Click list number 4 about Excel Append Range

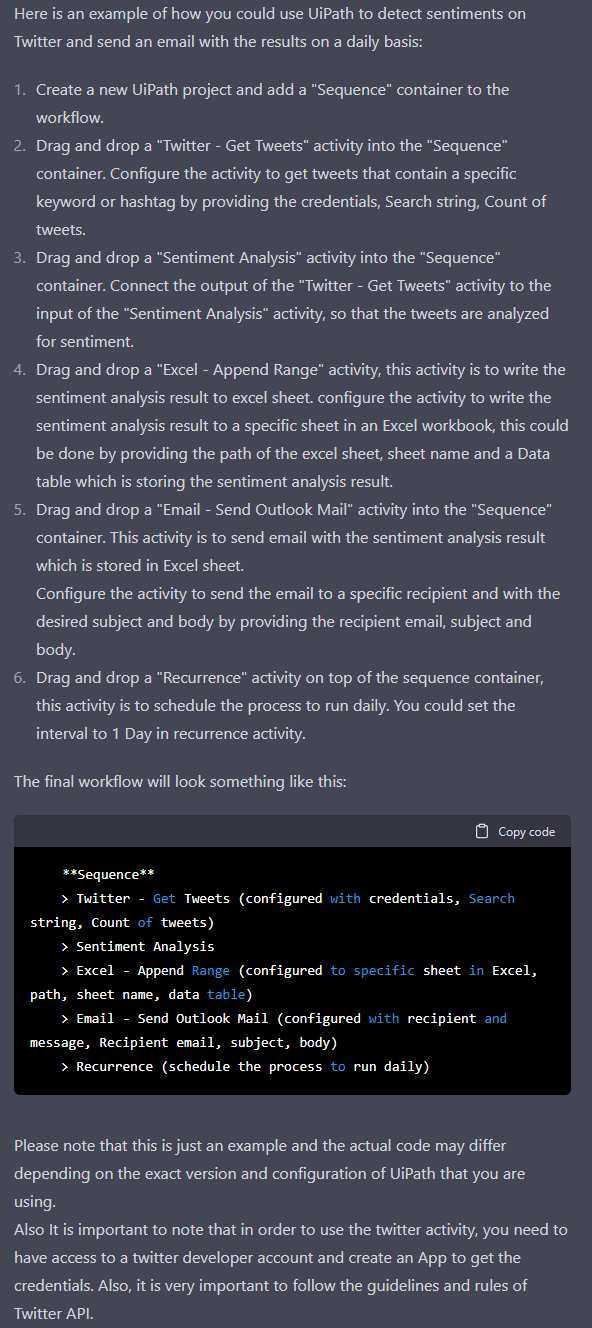pyautogui.click(x=20, y=370)
